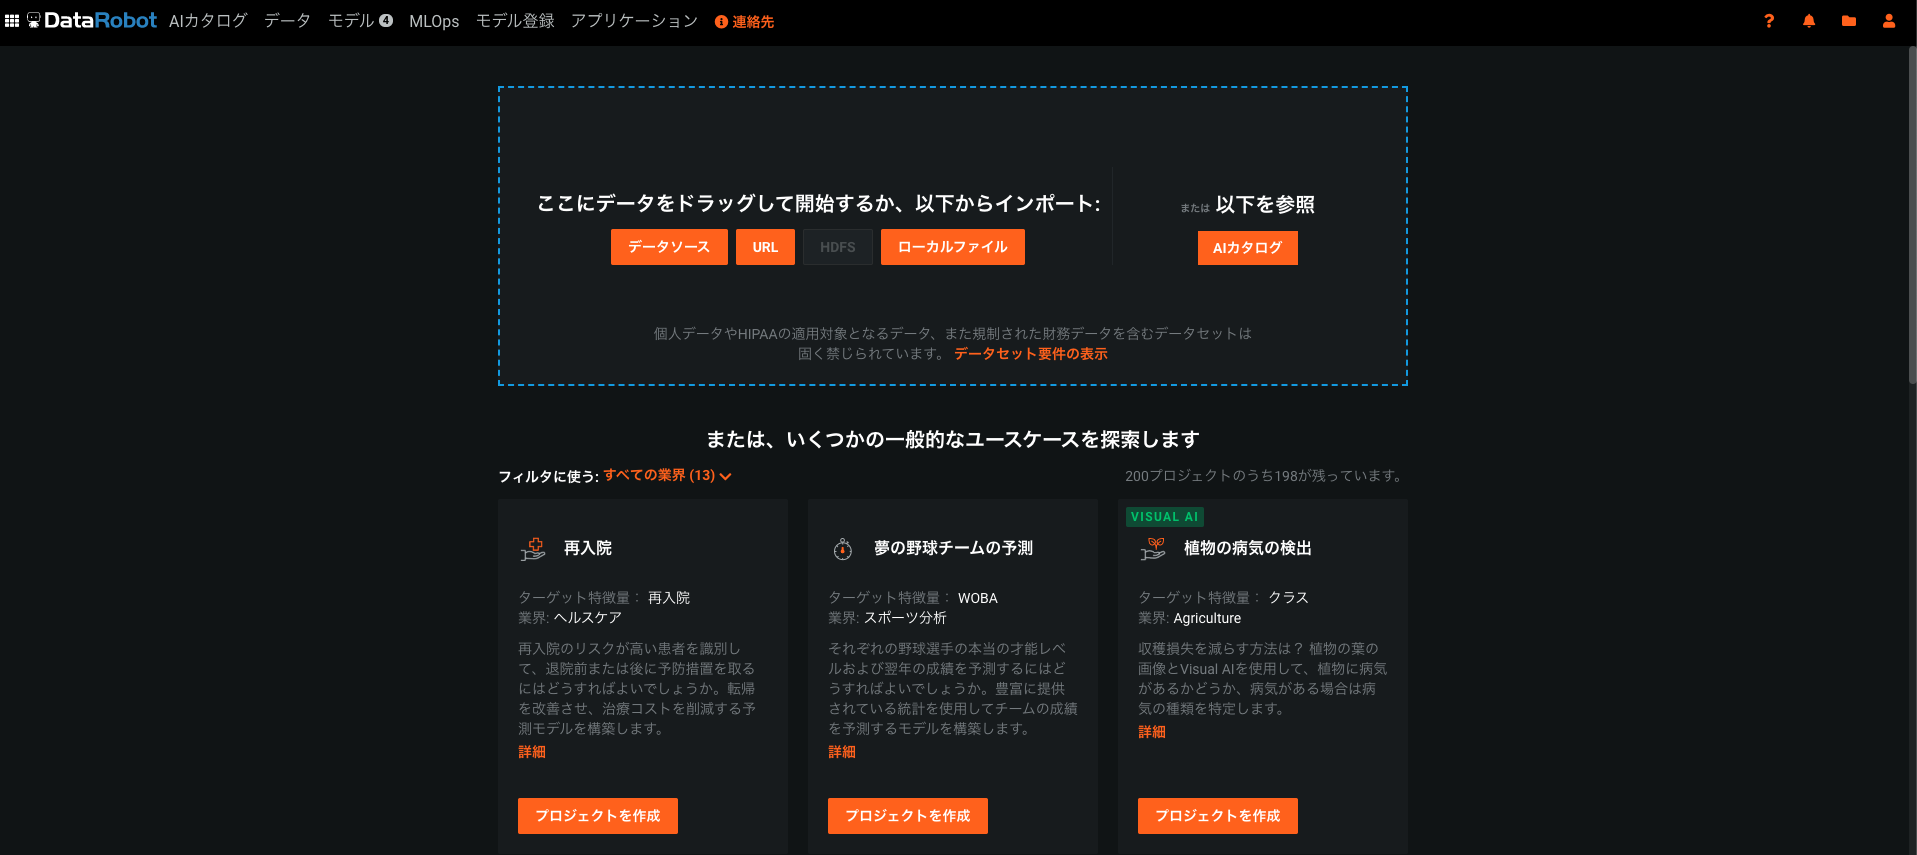Screen dimensions: 1917x855
Task: Open データセット要件の表示 link
Action: [x=1031, y=354]
